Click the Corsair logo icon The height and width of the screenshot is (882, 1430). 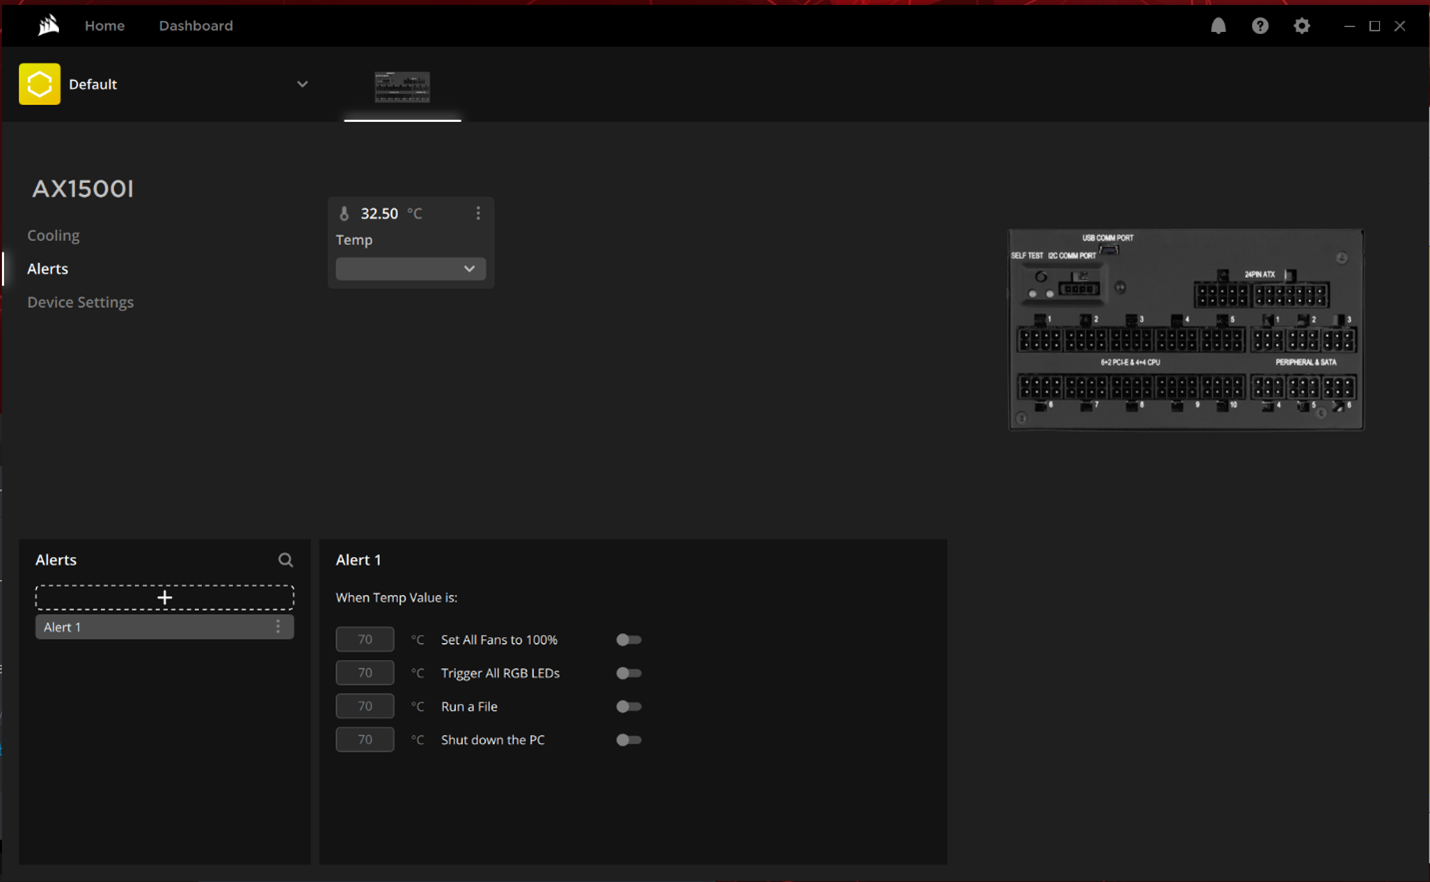(x=48, y=25)
